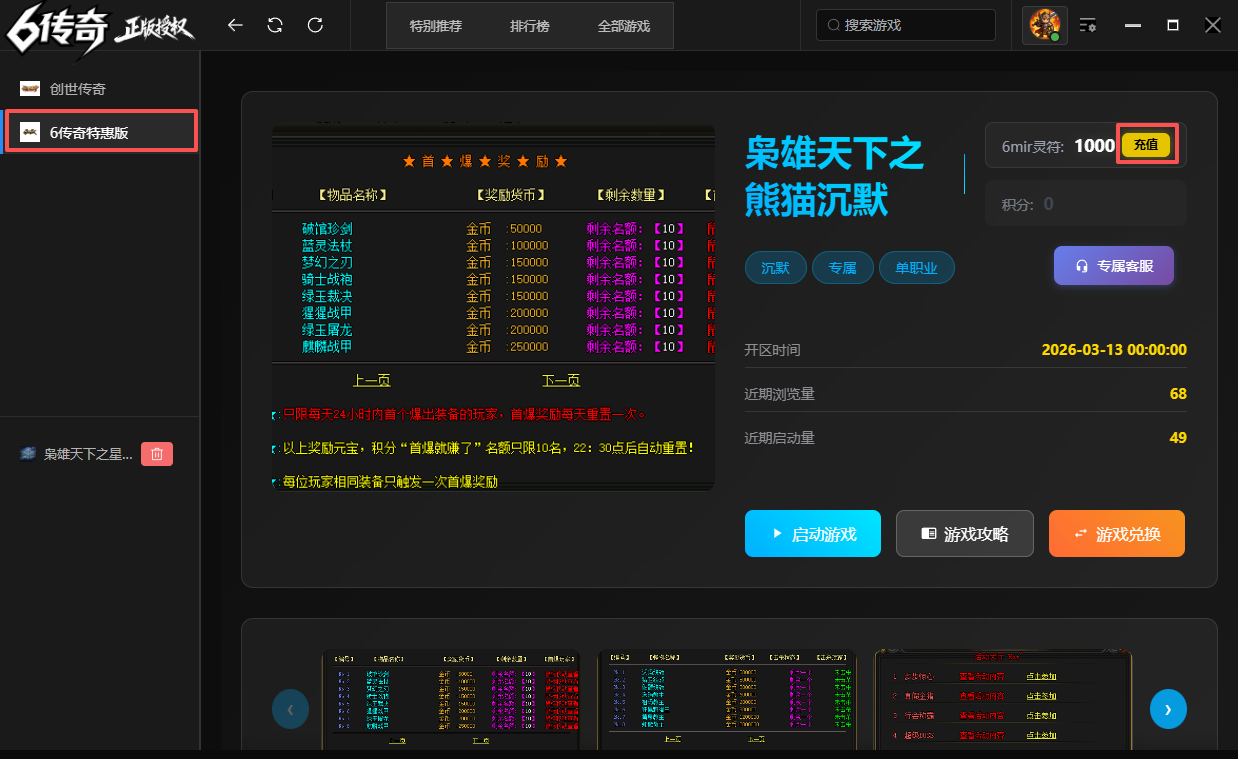Select the 创世传奇 game icon in sidebar

point(30,88)
